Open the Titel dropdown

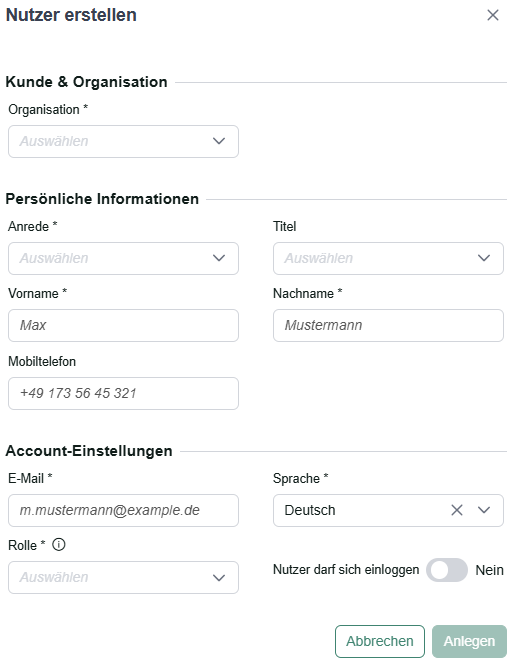(x=388, y=258)
